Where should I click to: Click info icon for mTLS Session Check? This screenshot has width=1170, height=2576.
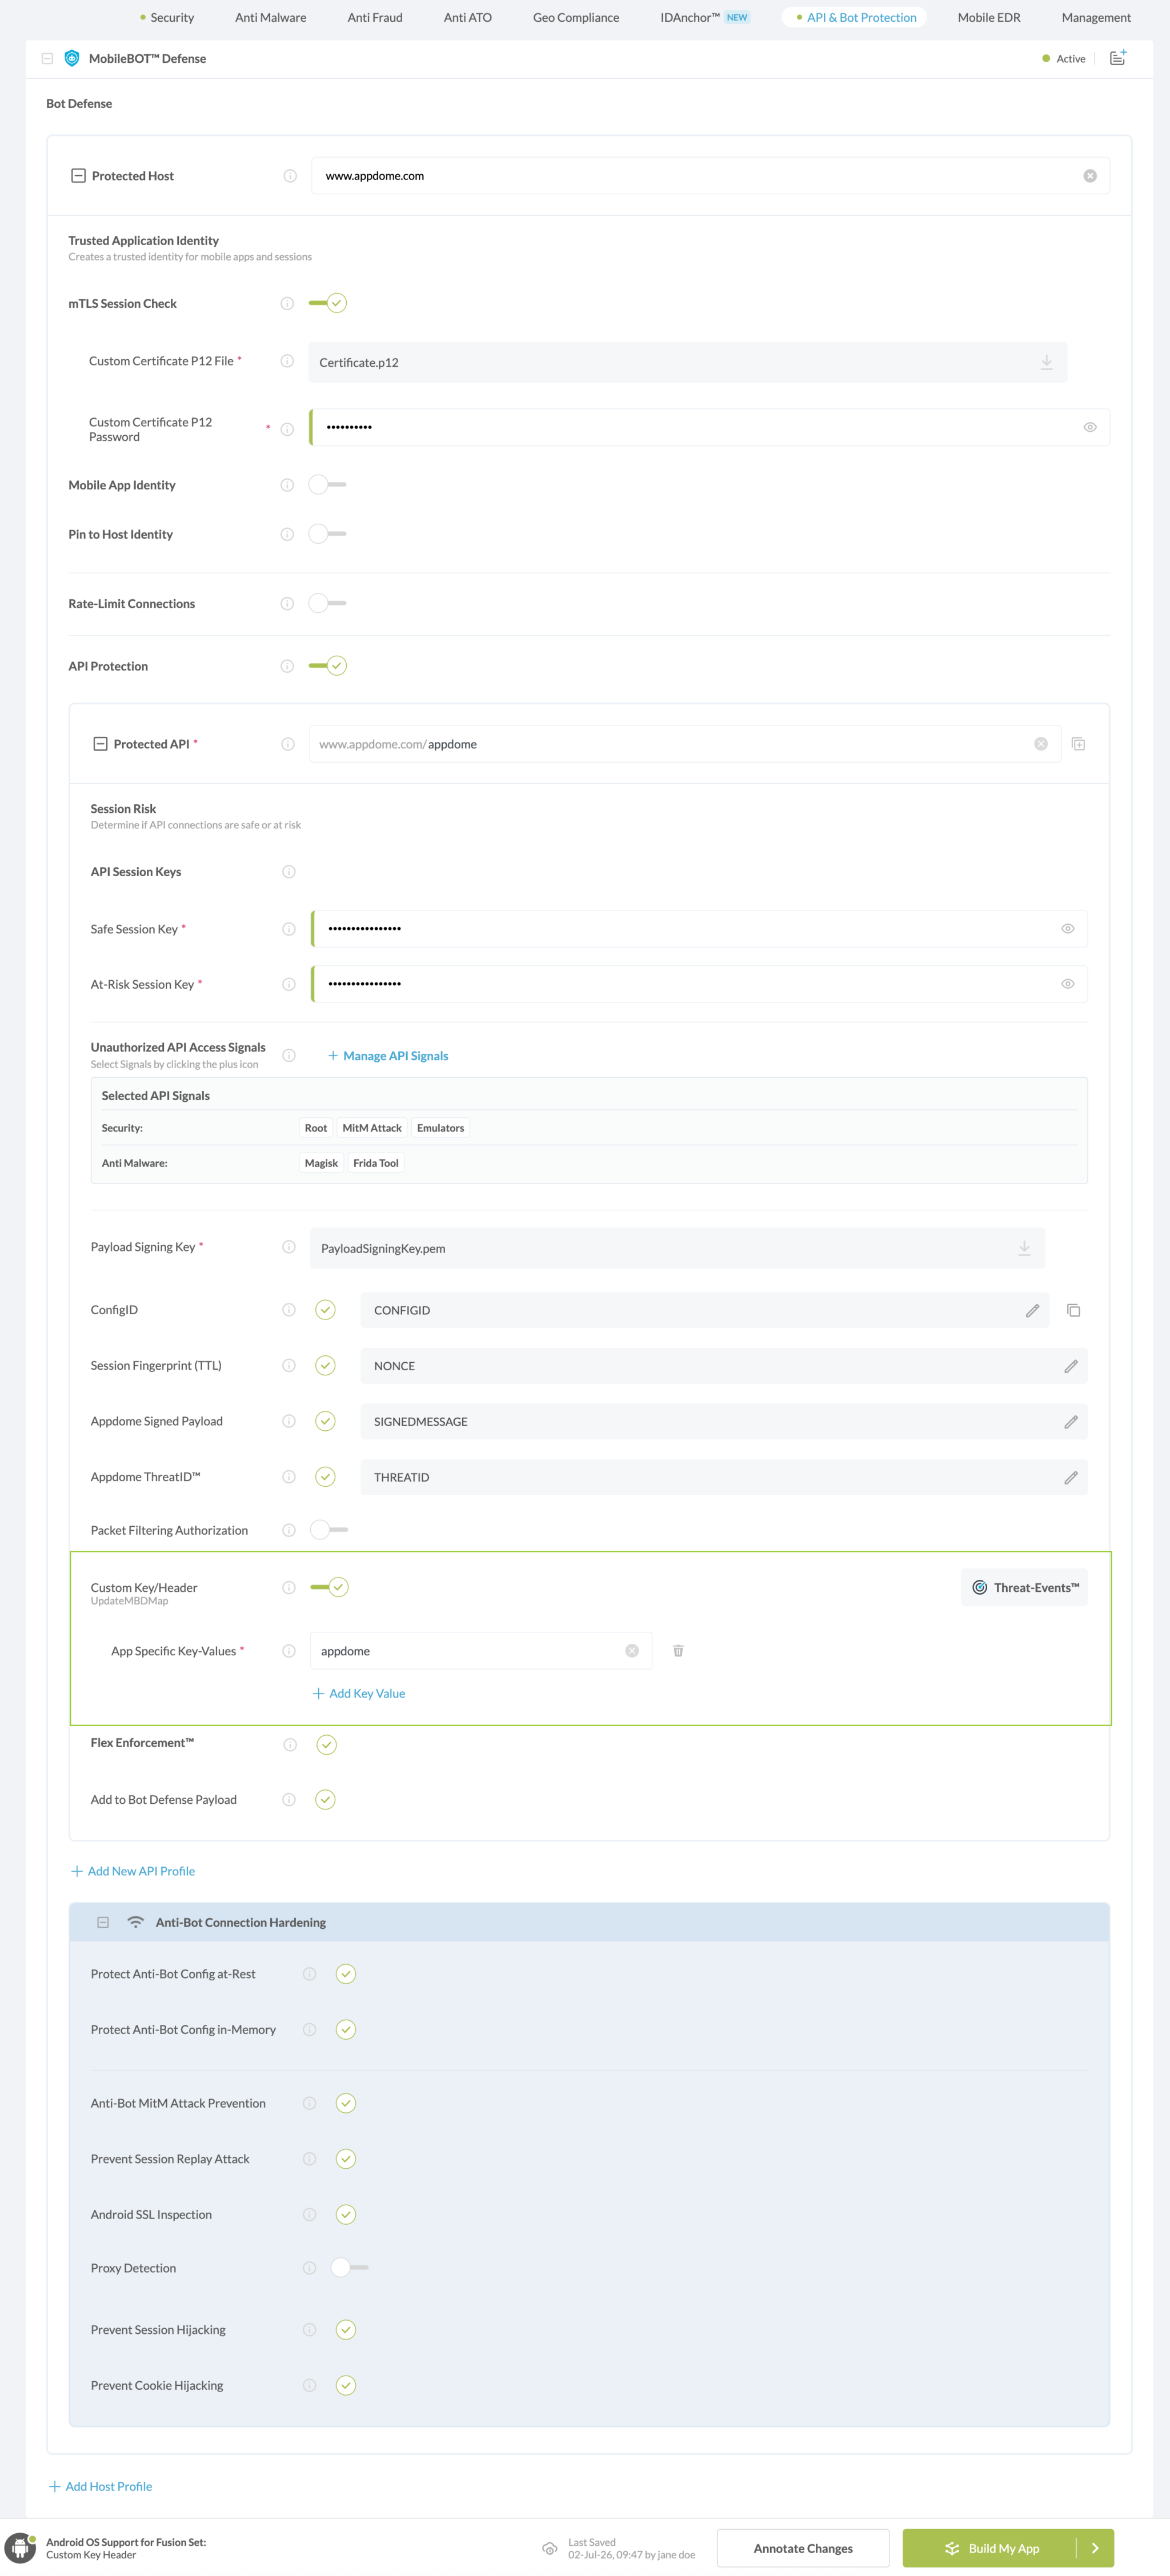(287, 303)
